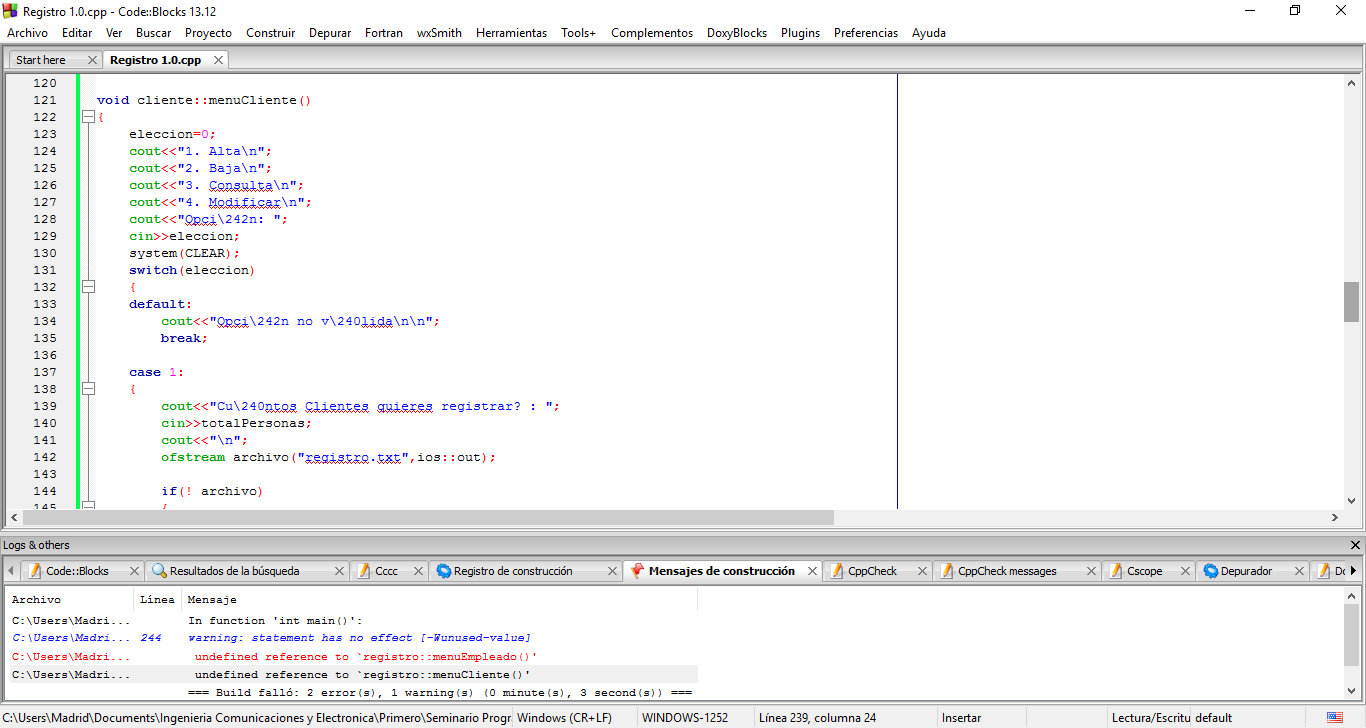Close the Cccc log tab
Screen dimensions: 1366x728
point(420,571)
